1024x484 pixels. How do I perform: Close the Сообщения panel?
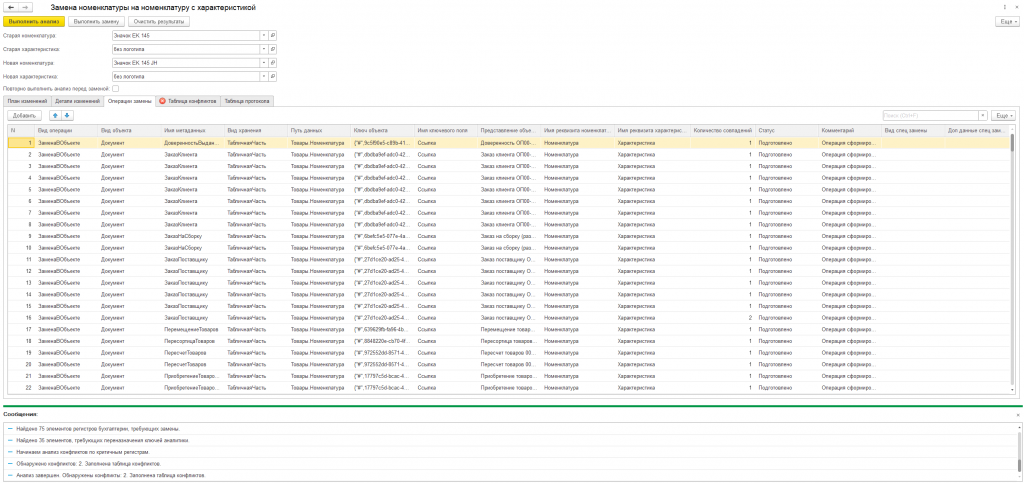(x=1017, y=415)
